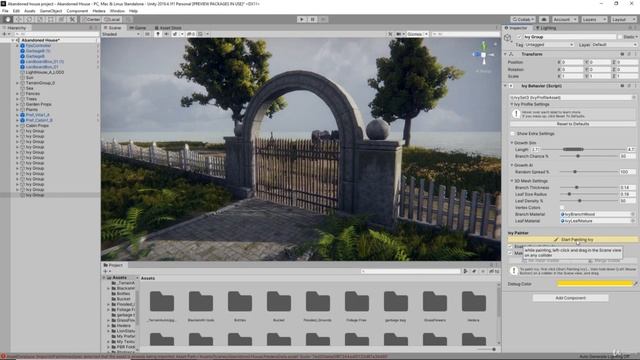This screenshot has height=360, width=640.
Task: Click the scene orientation gizmo
Action: [484, 54]
